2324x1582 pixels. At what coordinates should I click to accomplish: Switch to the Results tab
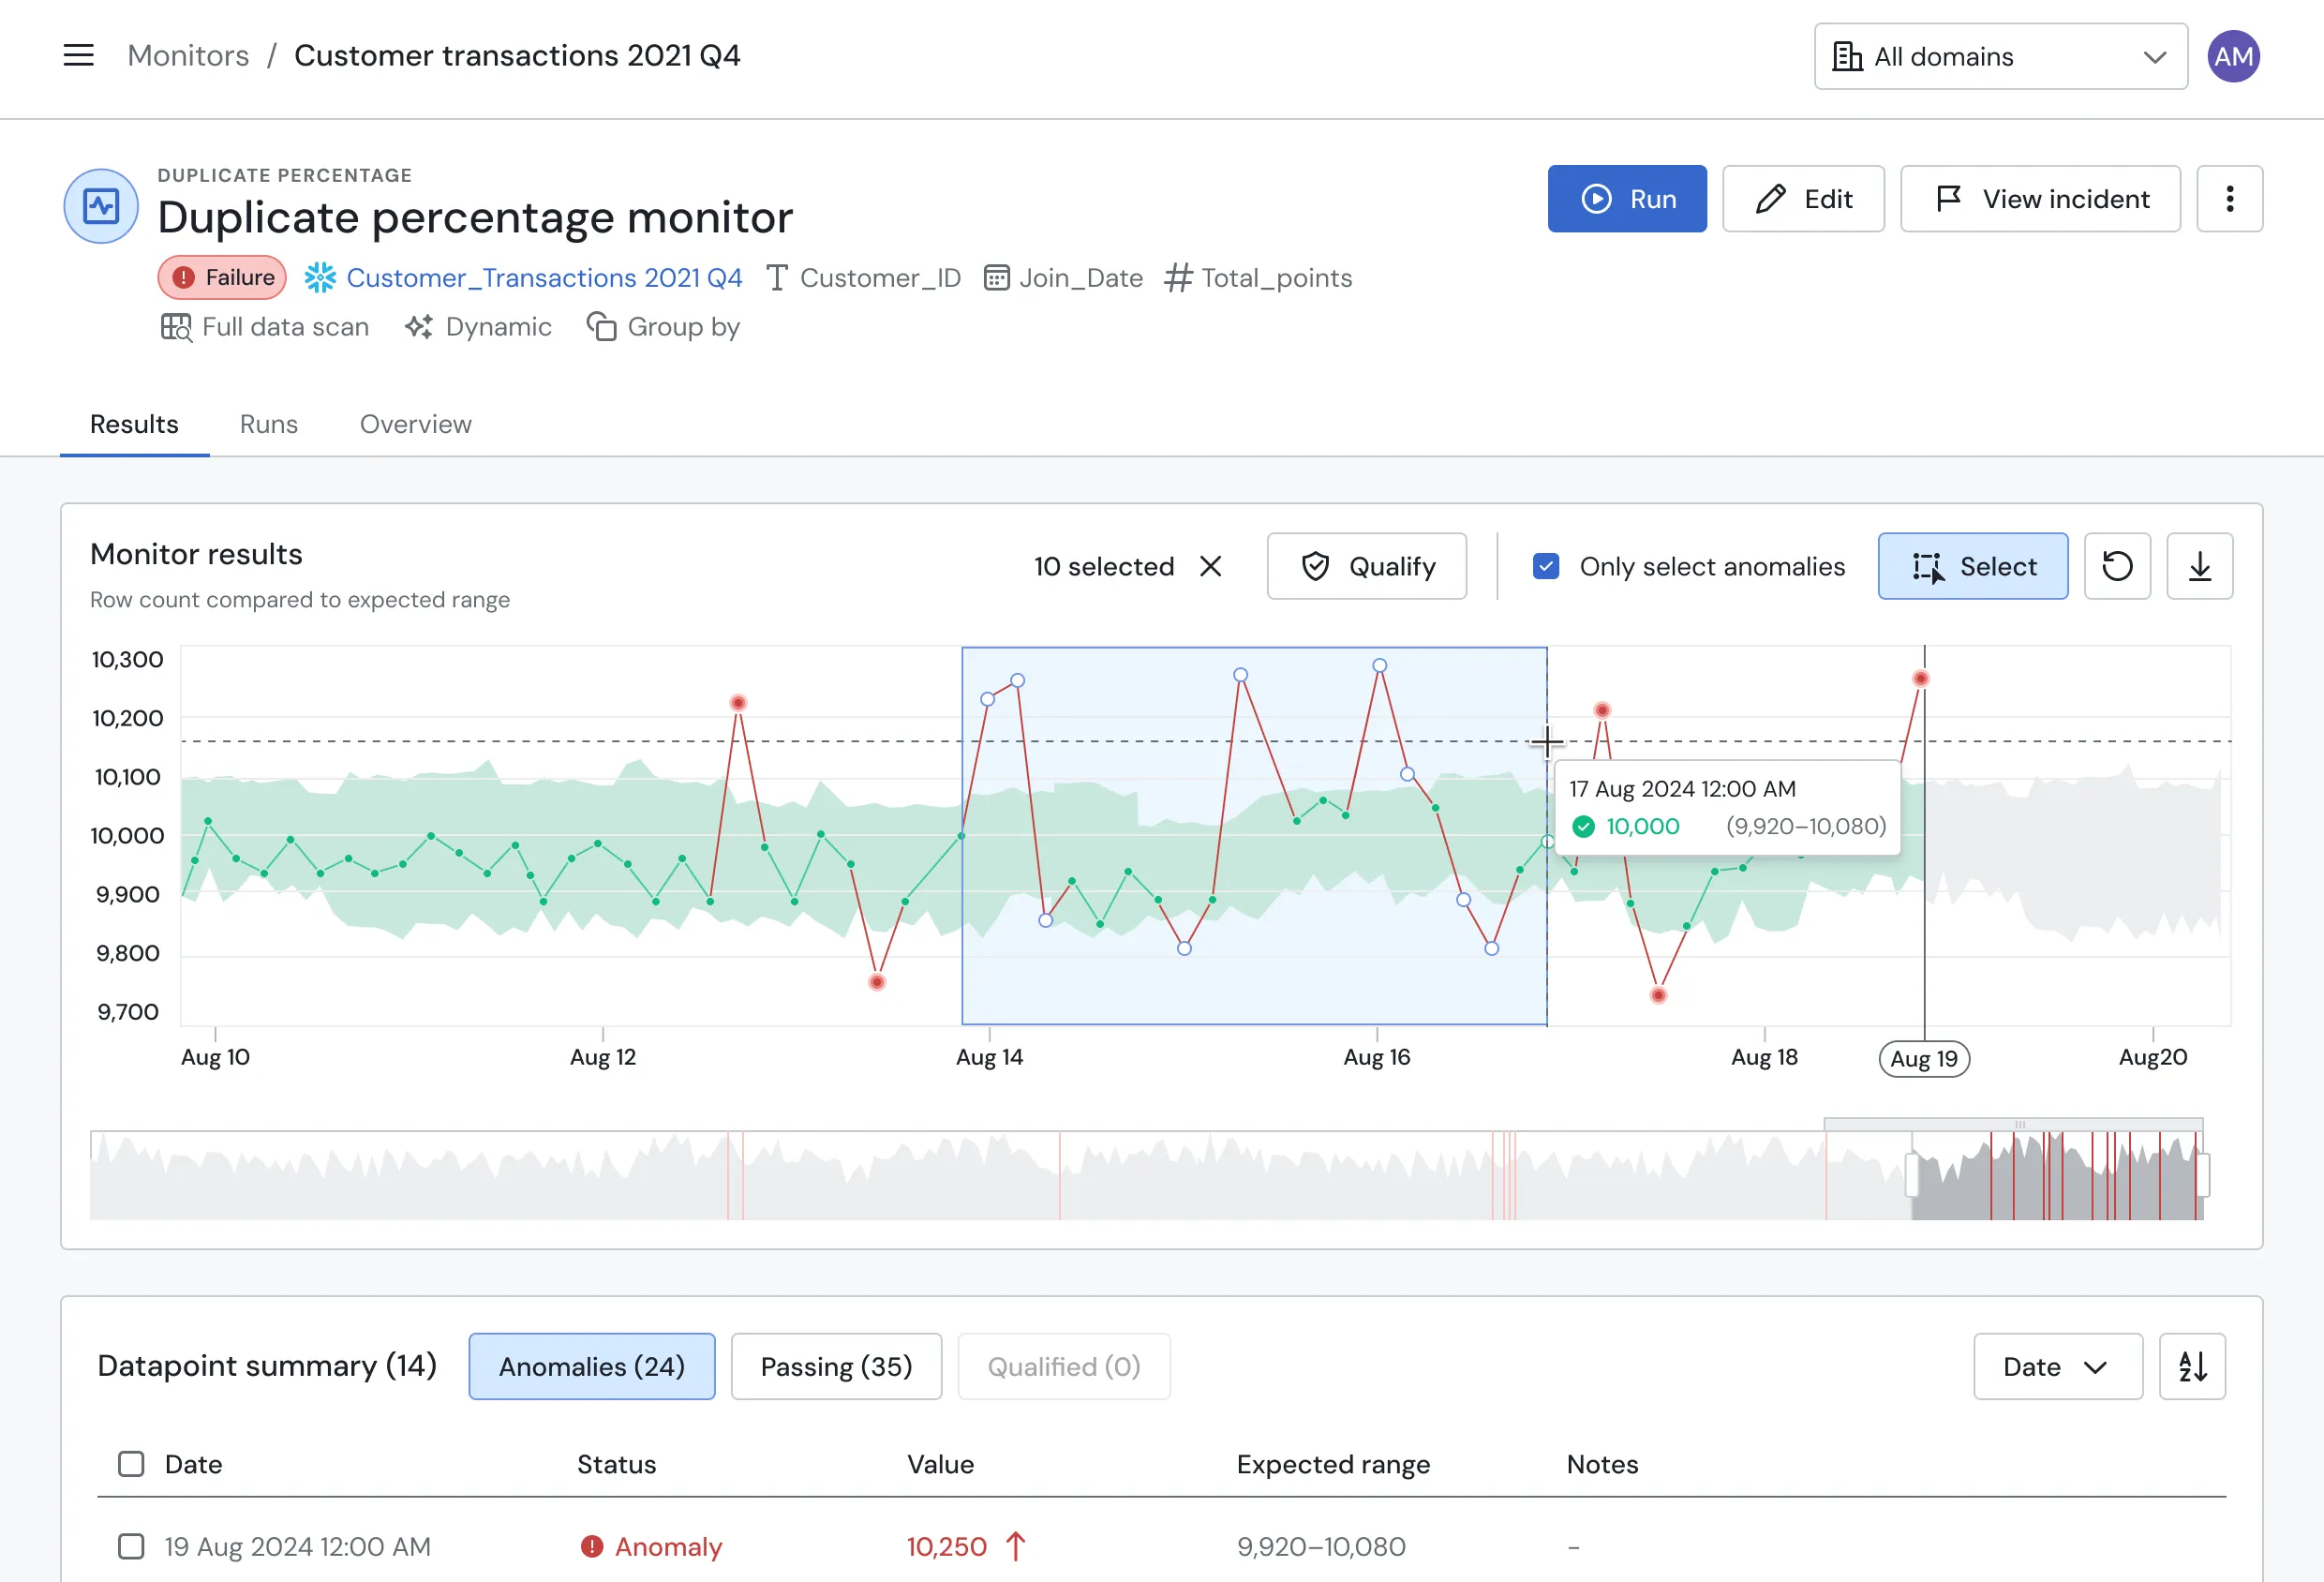coord(134,424)
